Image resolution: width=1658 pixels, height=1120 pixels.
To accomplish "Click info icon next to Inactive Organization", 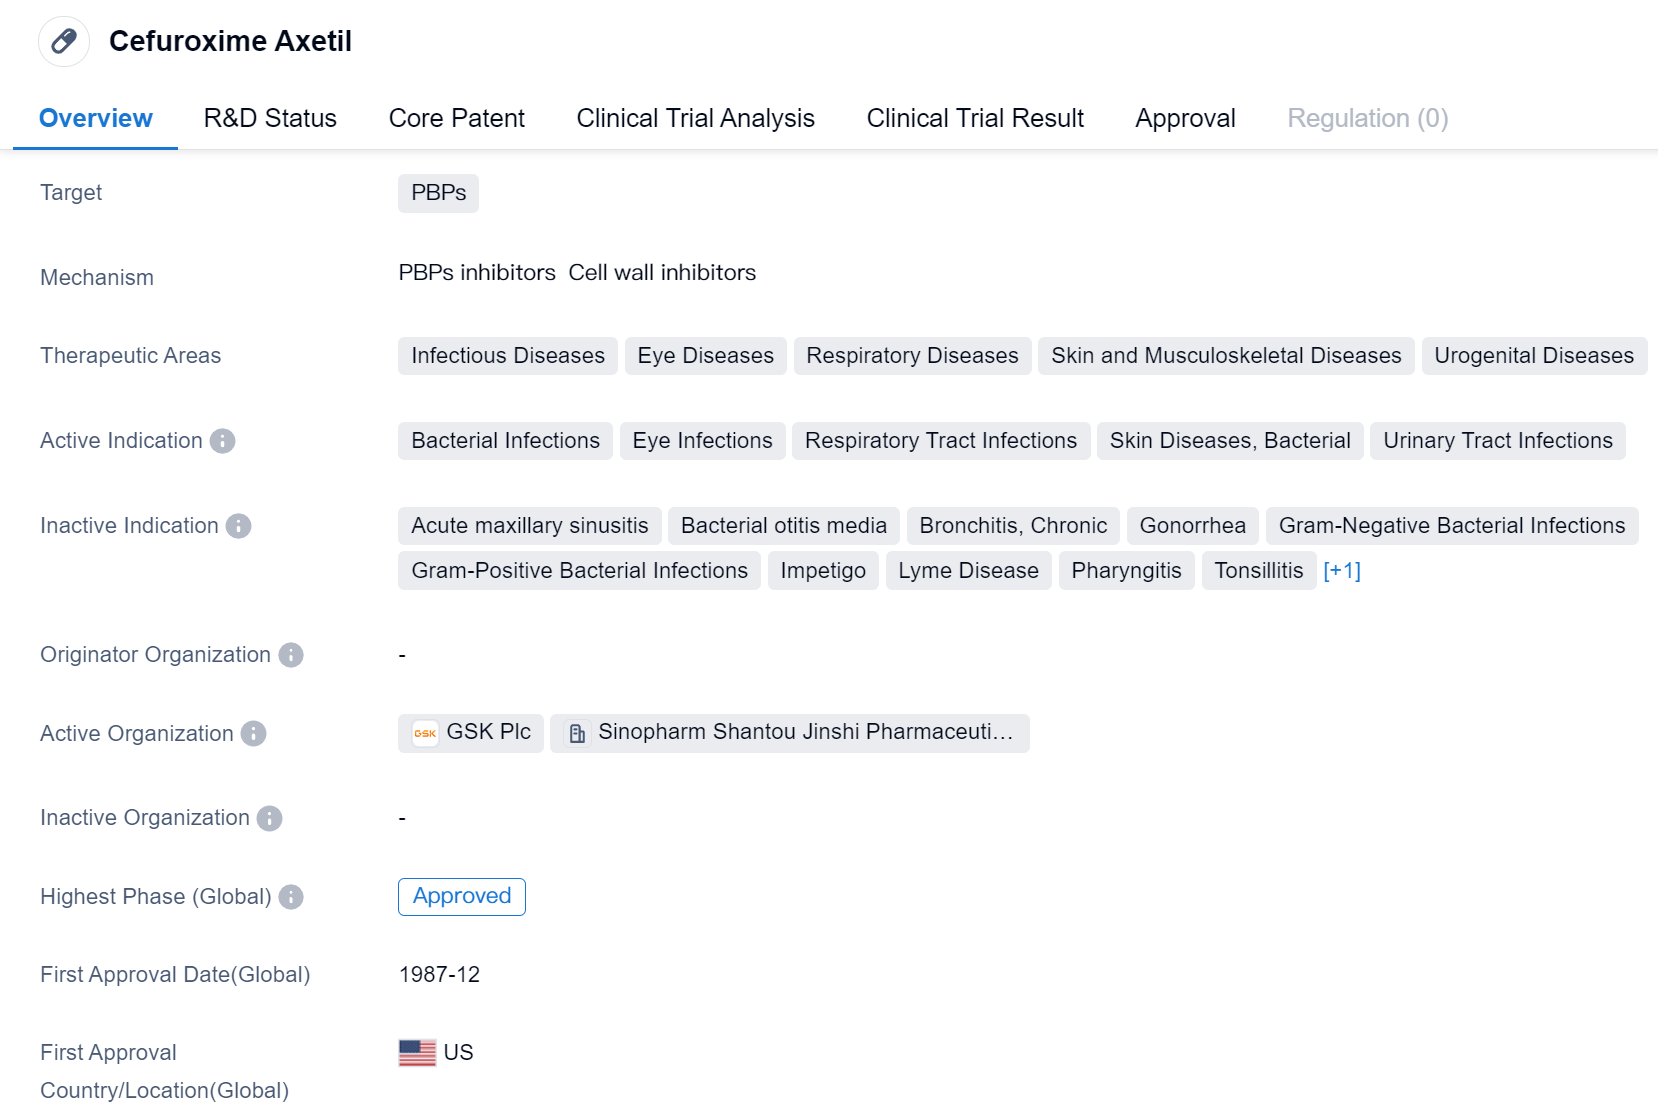I will point(269,818).
